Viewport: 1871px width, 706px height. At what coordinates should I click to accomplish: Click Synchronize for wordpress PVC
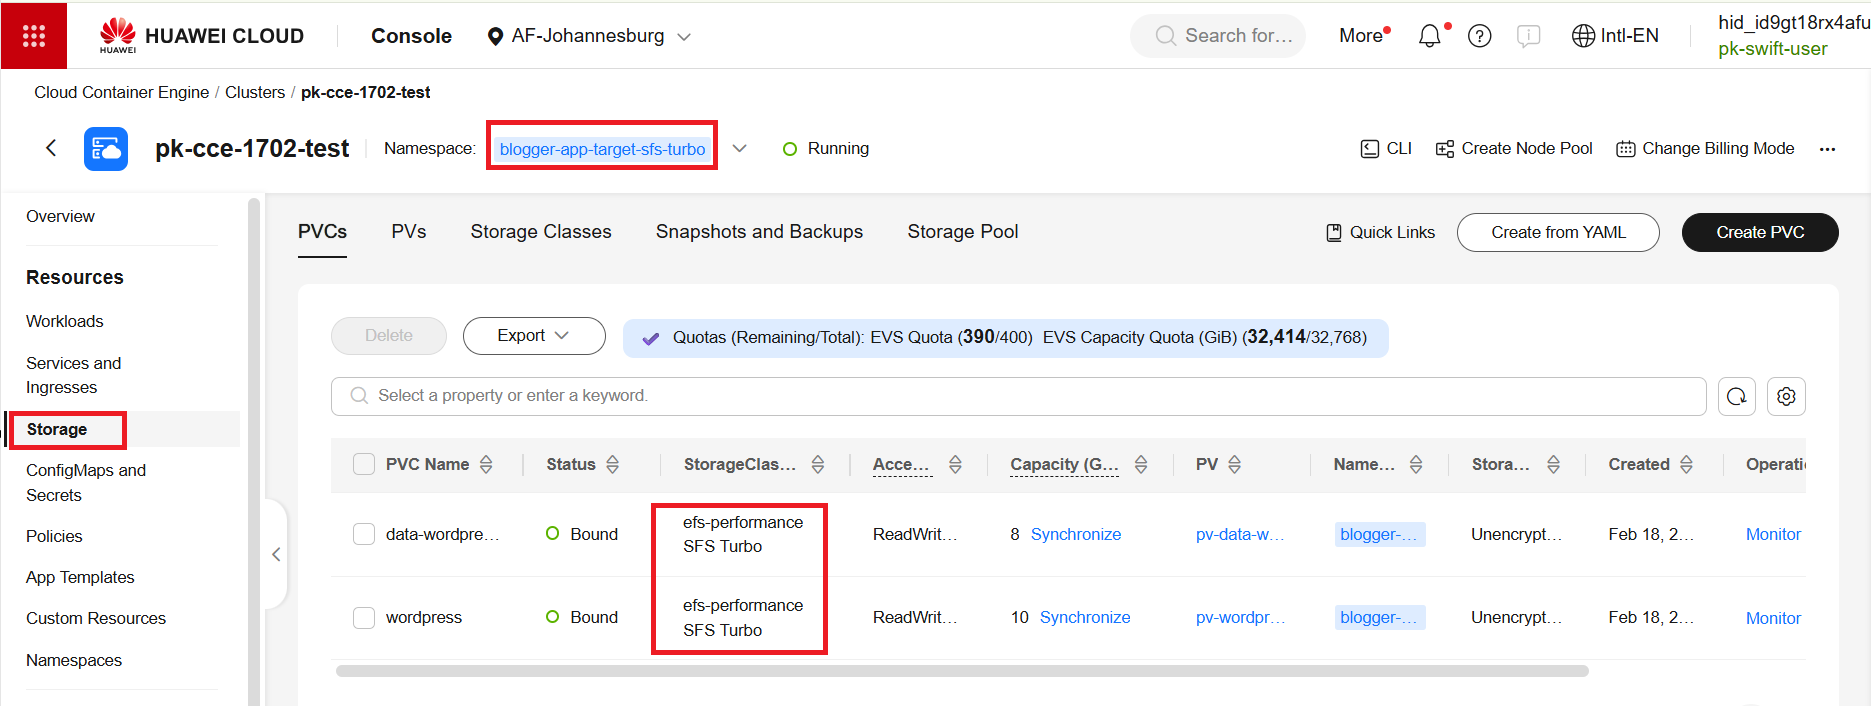pyautogui.click(x=1085, y=617)
